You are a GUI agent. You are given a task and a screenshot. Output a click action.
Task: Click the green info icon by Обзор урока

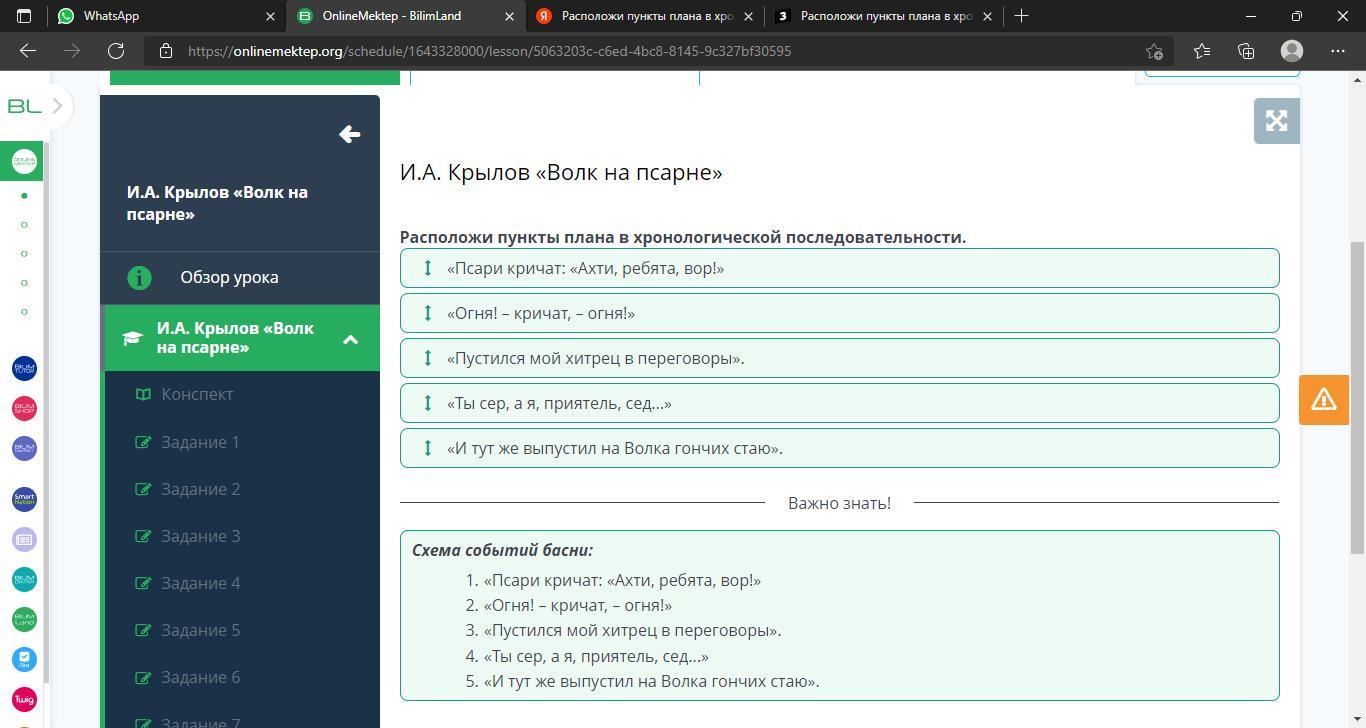[139, 278]
